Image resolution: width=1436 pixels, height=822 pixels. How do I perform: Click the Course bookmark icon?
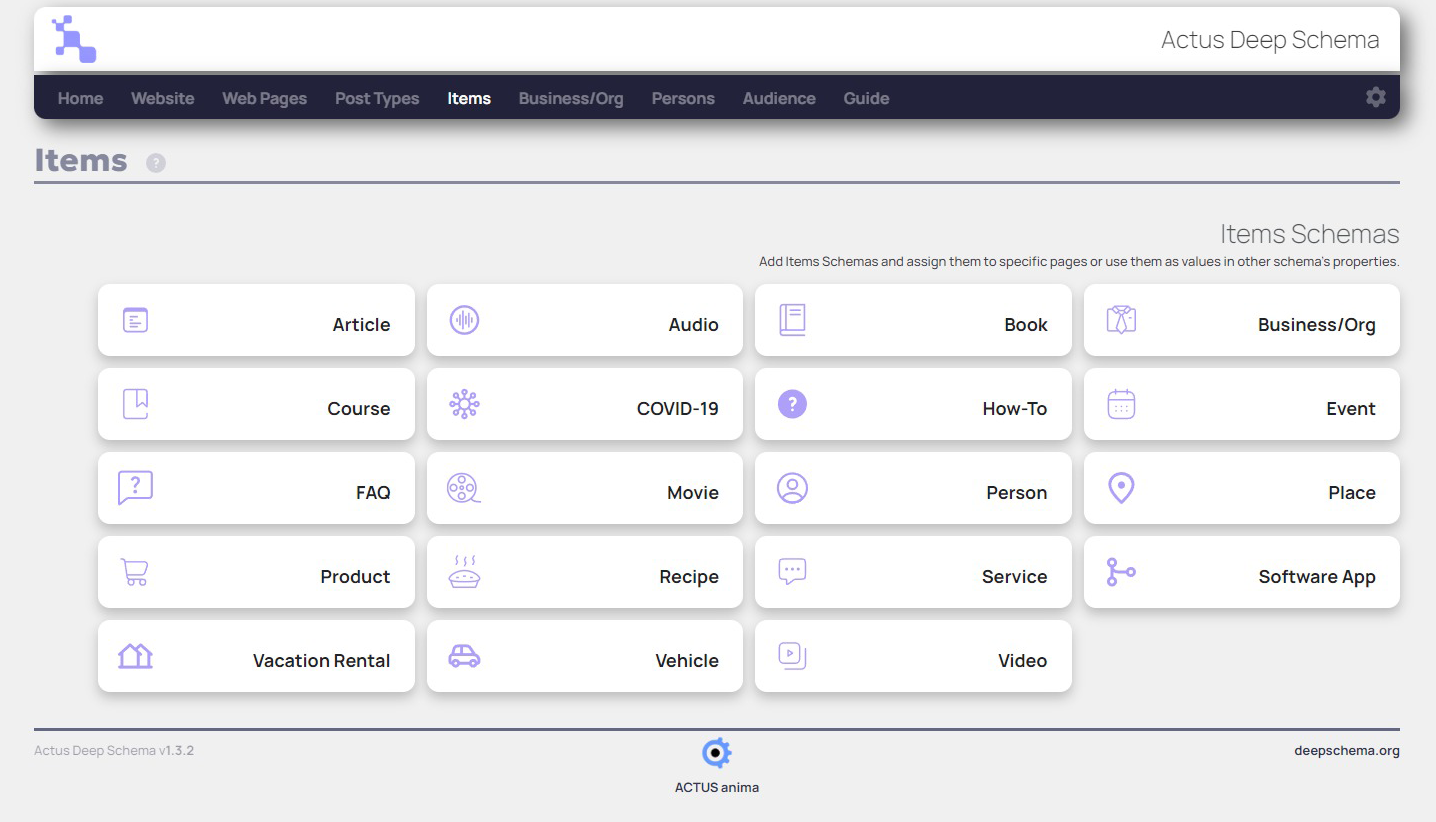135,404
